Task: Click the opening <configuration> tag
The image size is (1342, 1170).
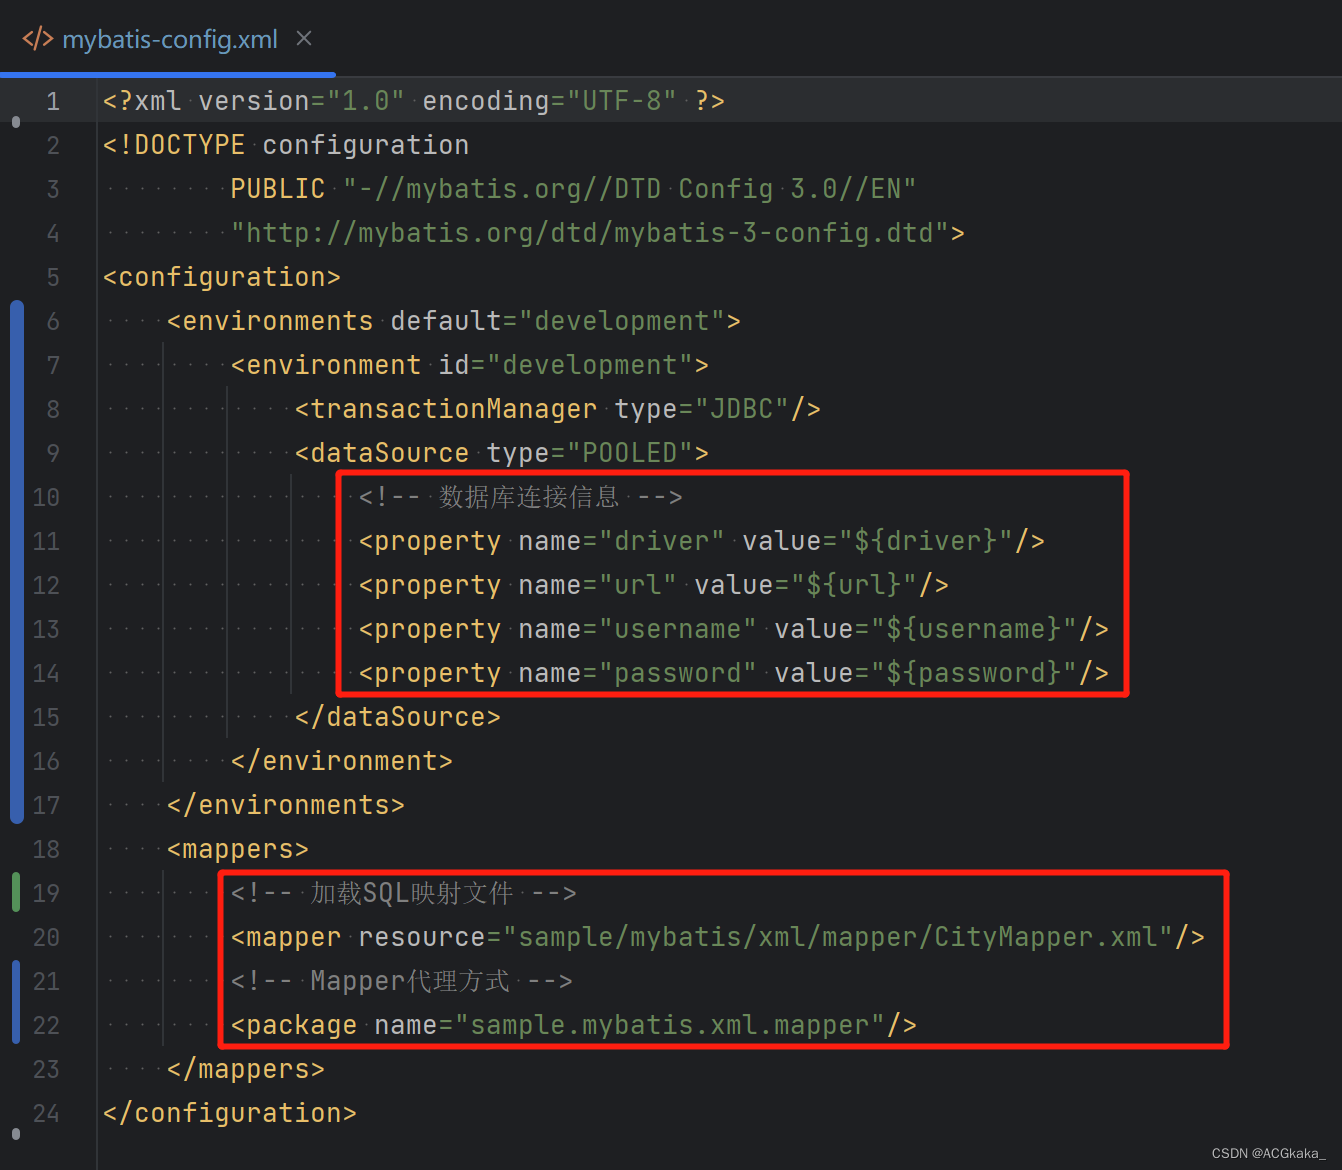Action: (x=222, y=277)
